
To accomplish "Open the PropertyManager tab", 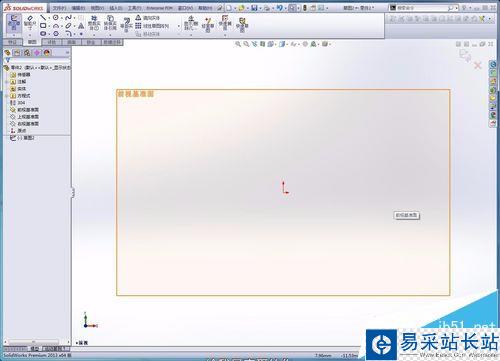I will (x=17, y=53).
